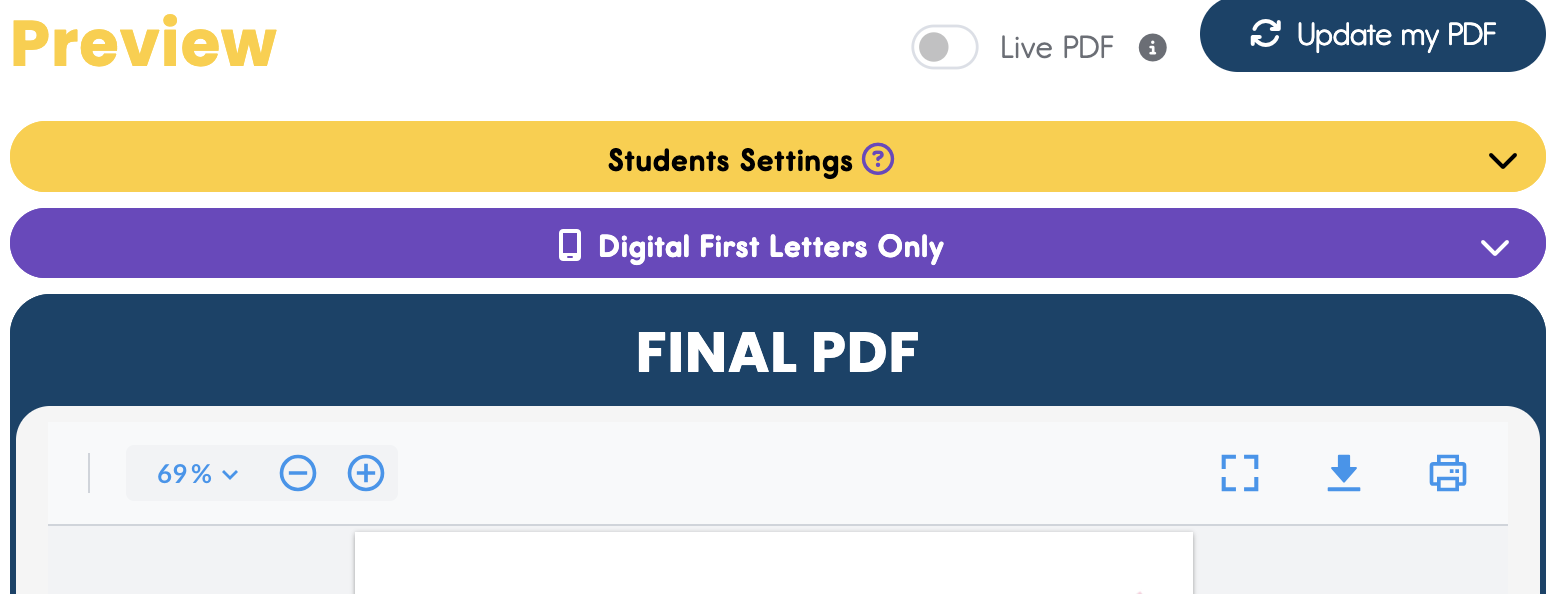Click the Live PDF label text
The image size is (1562, 594).
click(1056, 47)
